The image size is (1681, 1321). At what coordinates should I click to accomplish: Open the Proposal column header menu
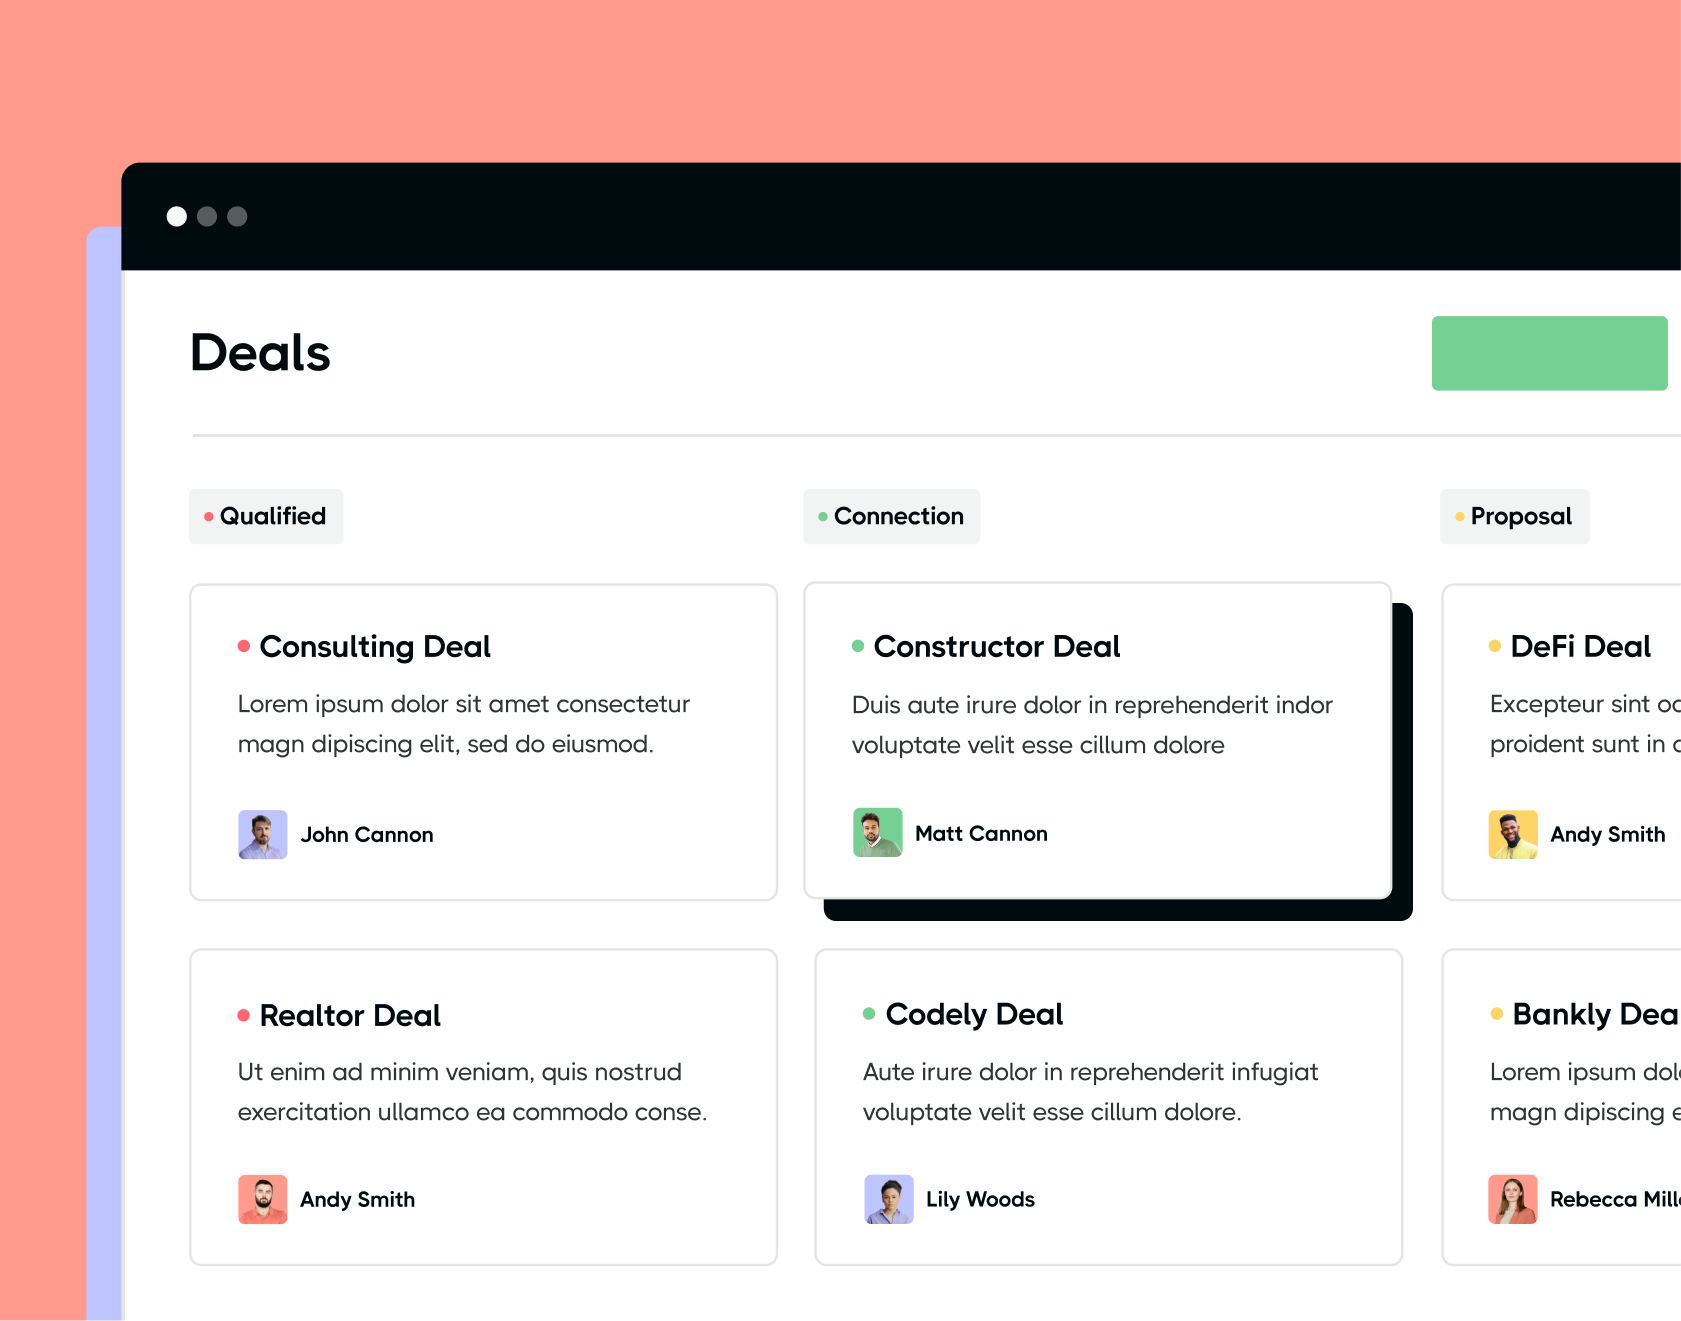pos(1514,516)
